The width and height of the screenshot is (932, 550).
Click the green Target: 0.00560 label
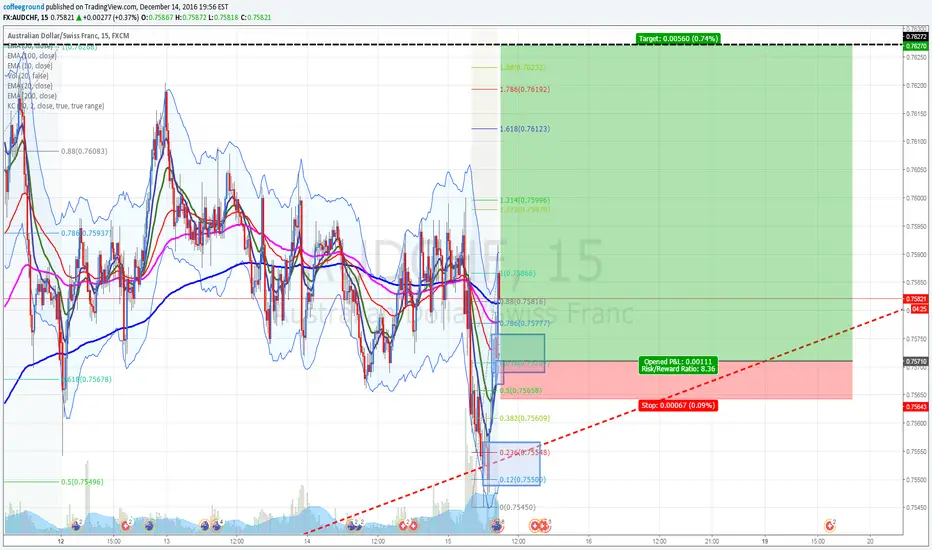(x=678, y=39)
